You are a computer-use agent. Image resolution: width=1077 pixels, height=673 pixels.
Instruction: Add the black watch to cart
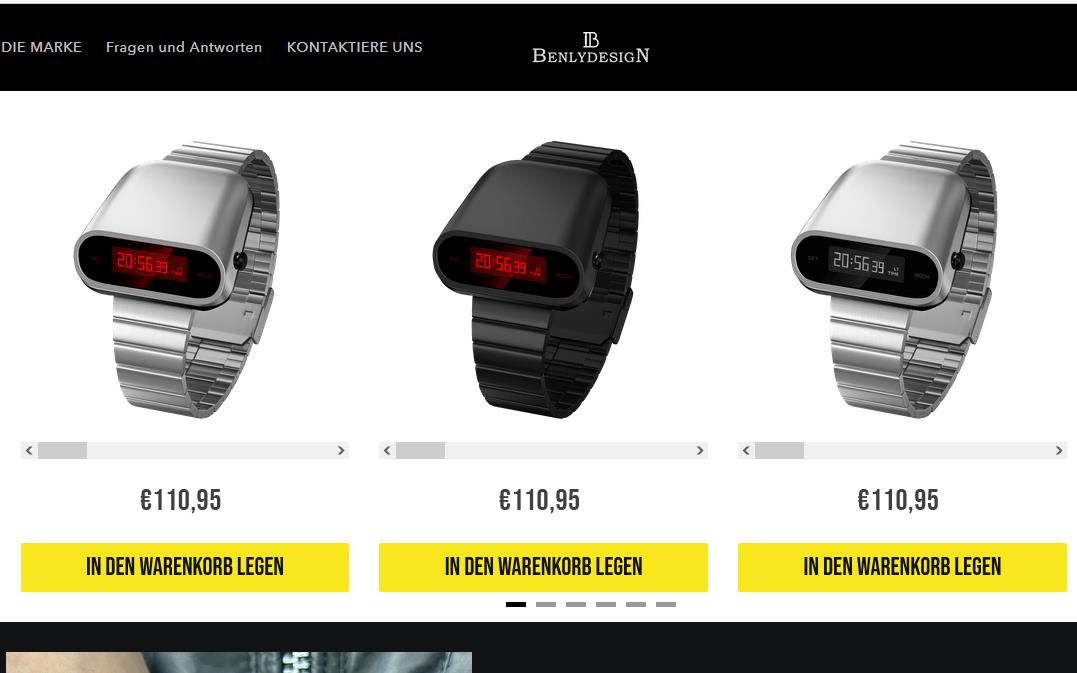pos(543,567)
